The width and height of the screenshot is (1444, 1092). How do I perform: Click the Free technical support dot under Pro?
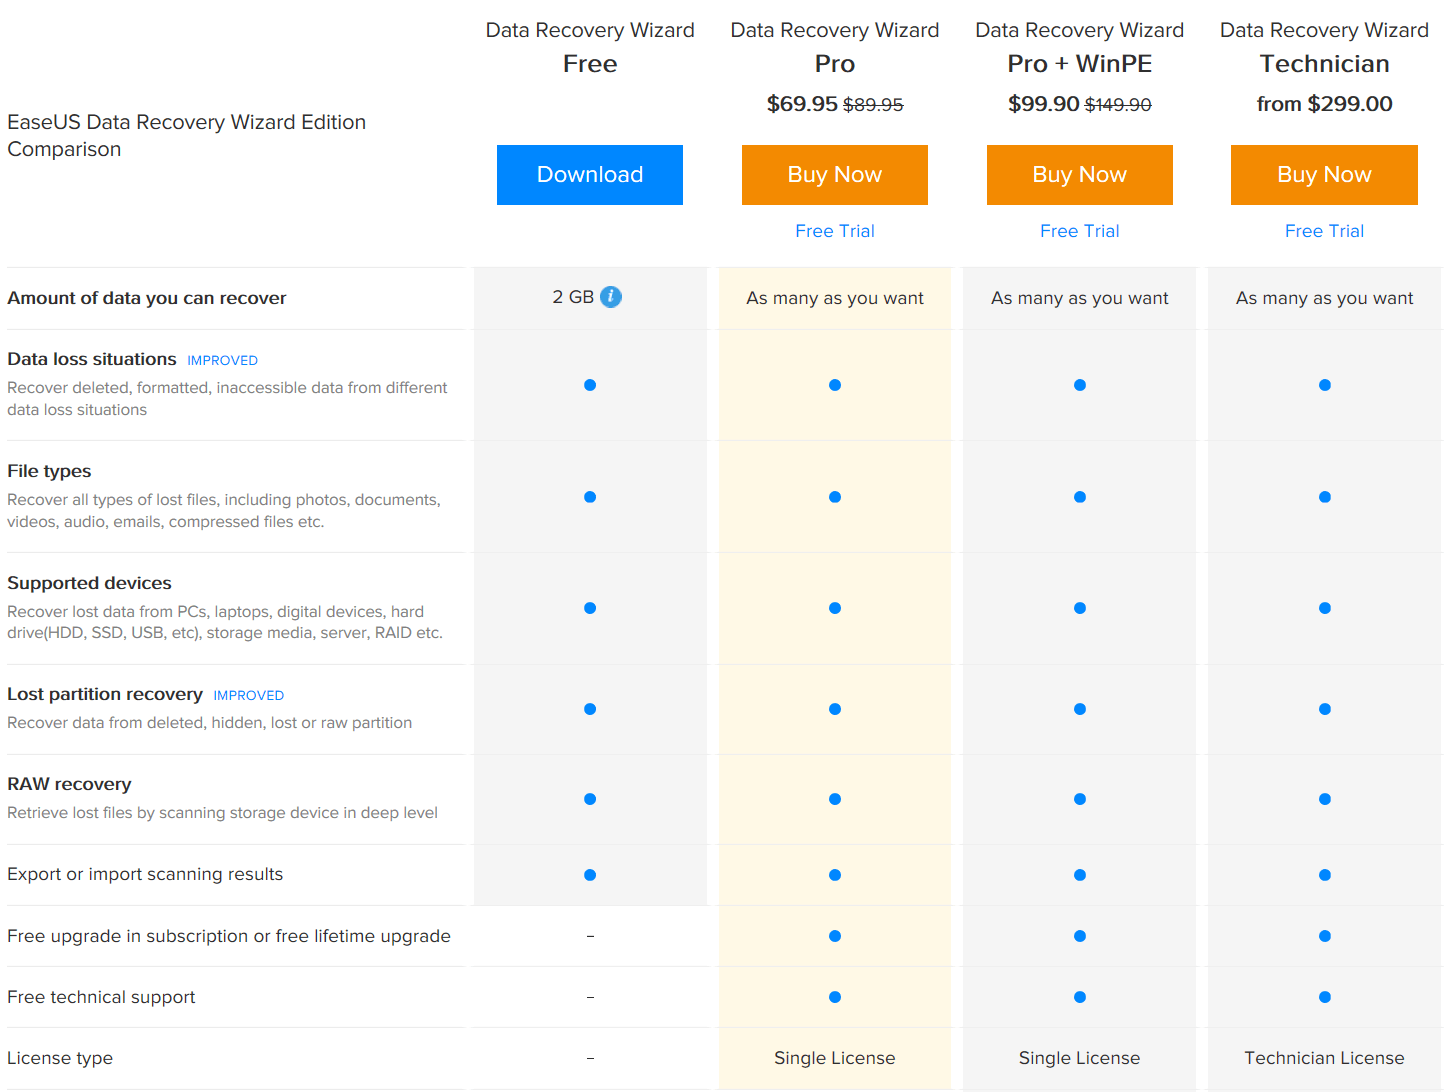click(835, 997)
